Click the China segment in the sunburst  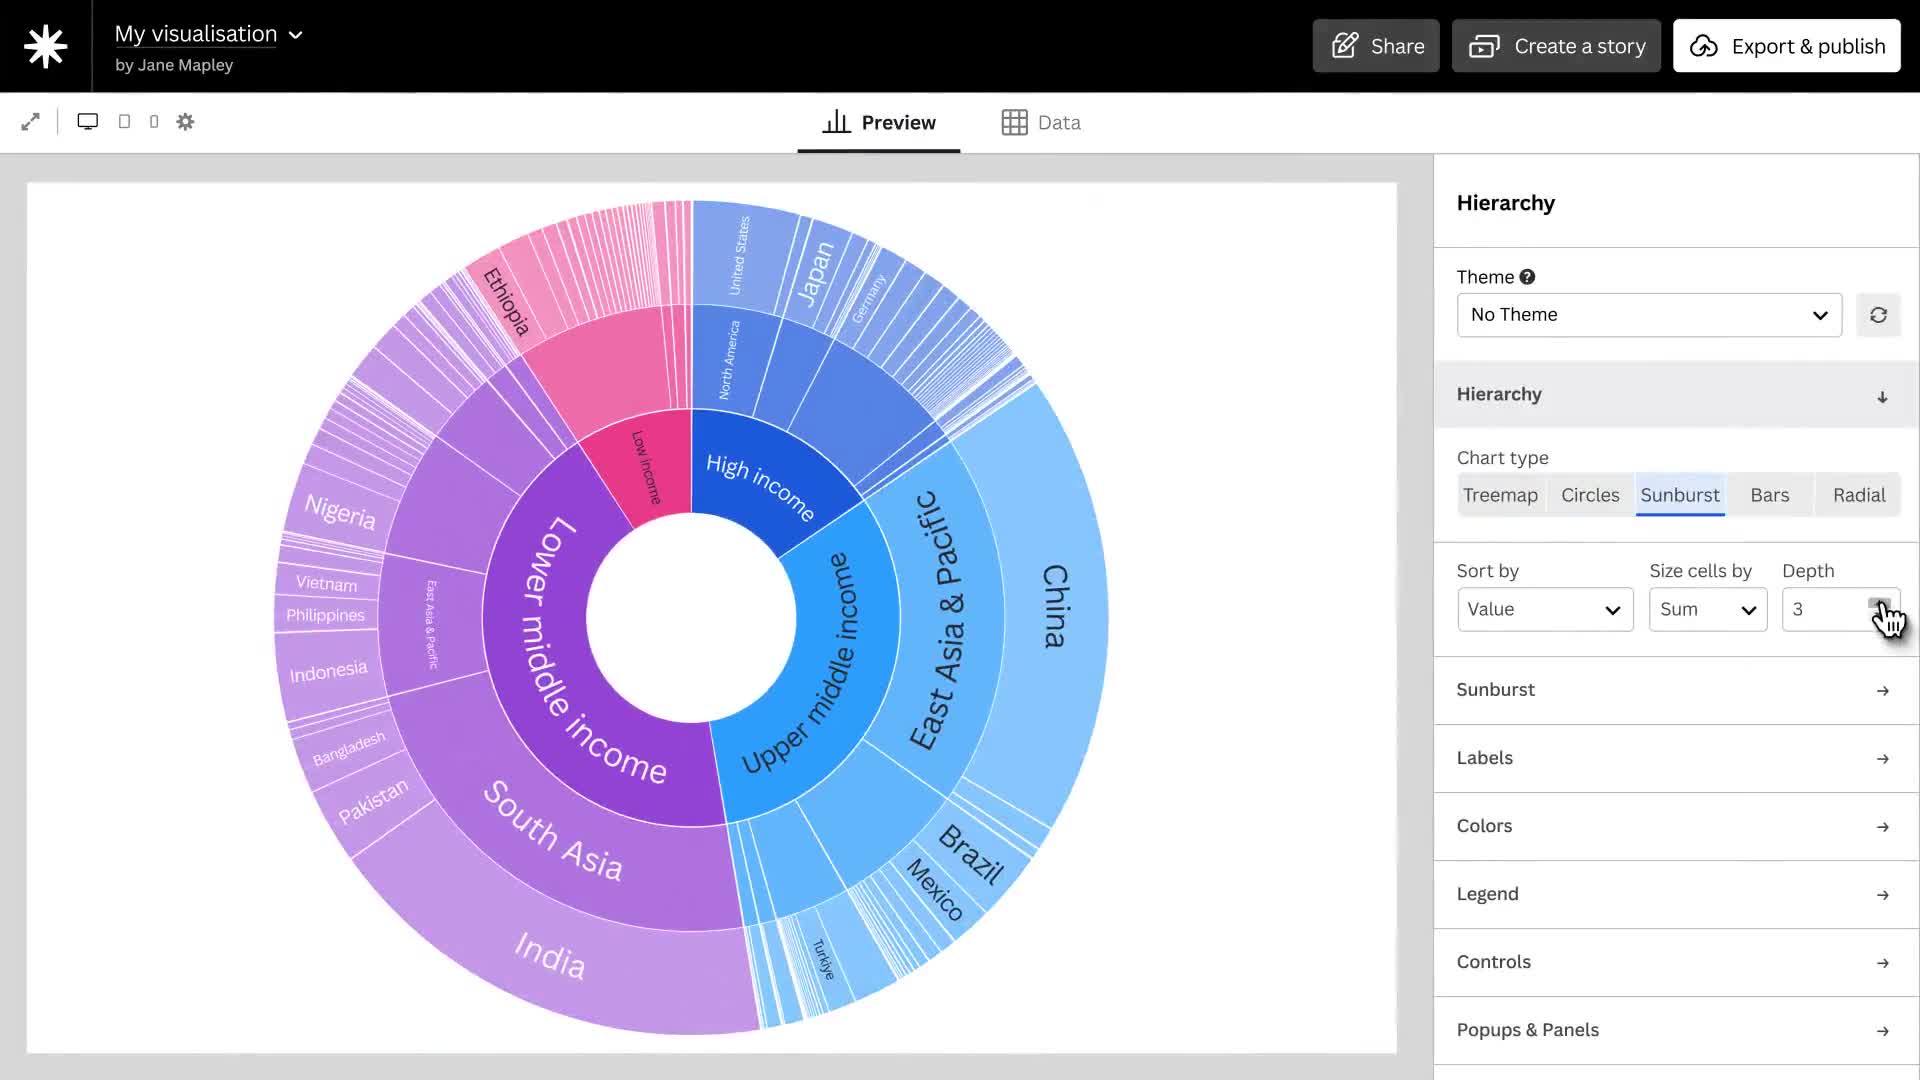coord(1055,606)
